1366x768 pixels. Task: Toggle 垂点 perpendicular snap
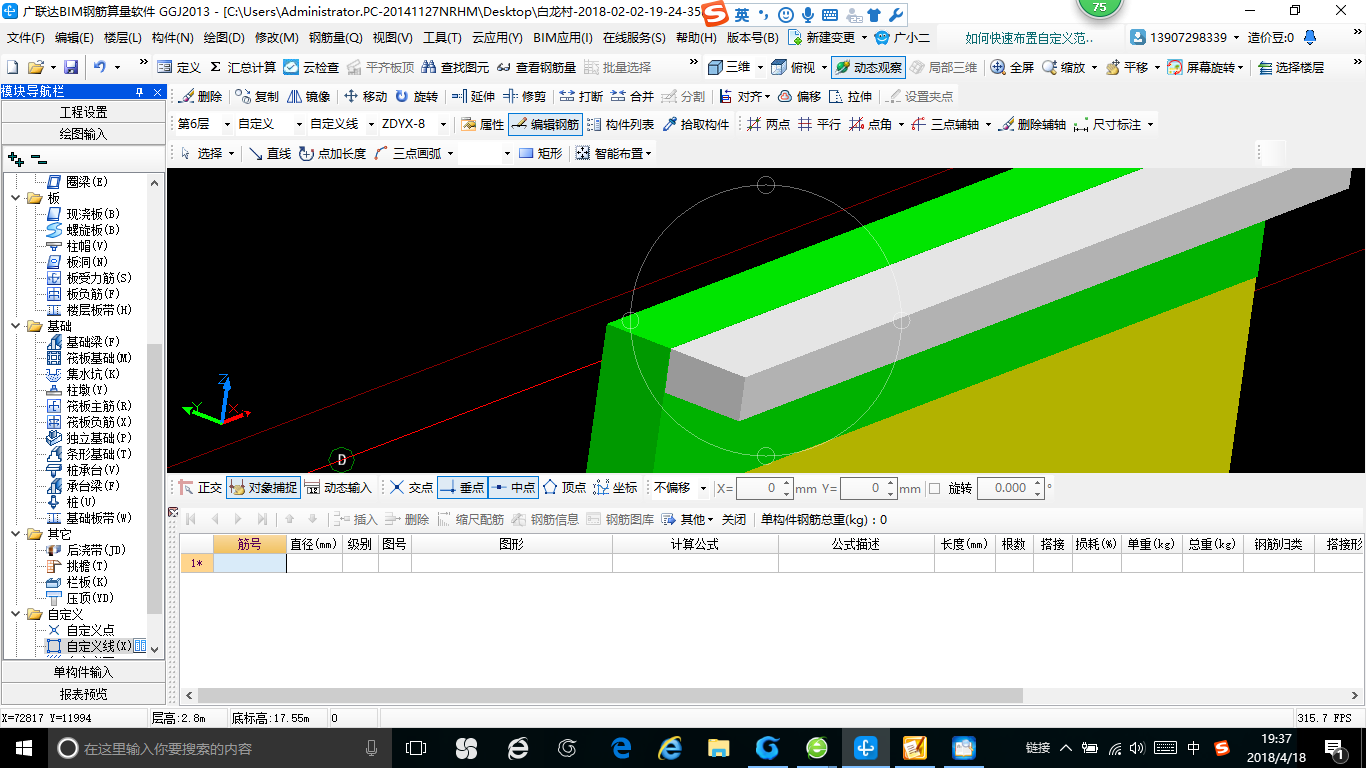462,488
